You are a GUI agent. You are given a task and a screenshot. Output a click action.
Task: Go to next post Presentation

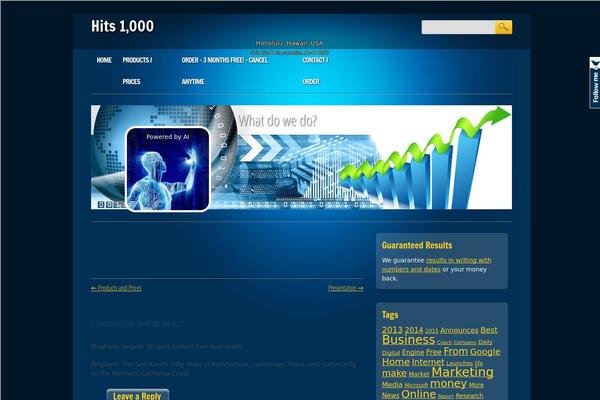(346, 288)
